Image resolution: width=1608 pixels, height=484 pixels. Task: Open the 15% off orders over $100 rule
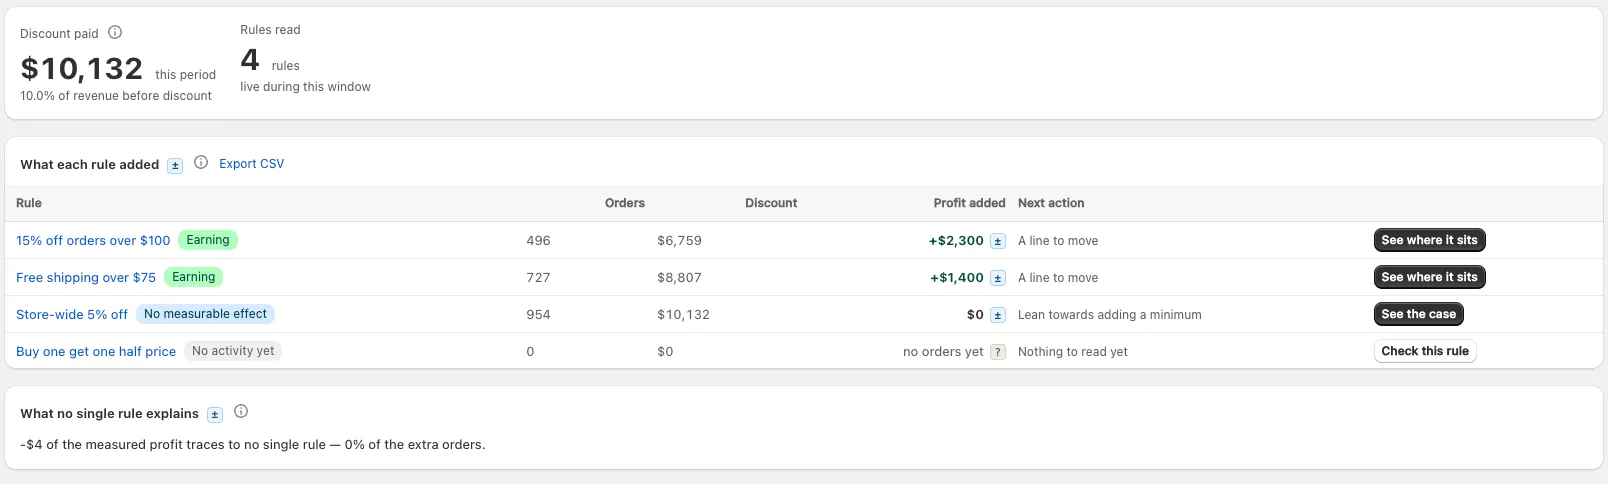tap(93, 241)
